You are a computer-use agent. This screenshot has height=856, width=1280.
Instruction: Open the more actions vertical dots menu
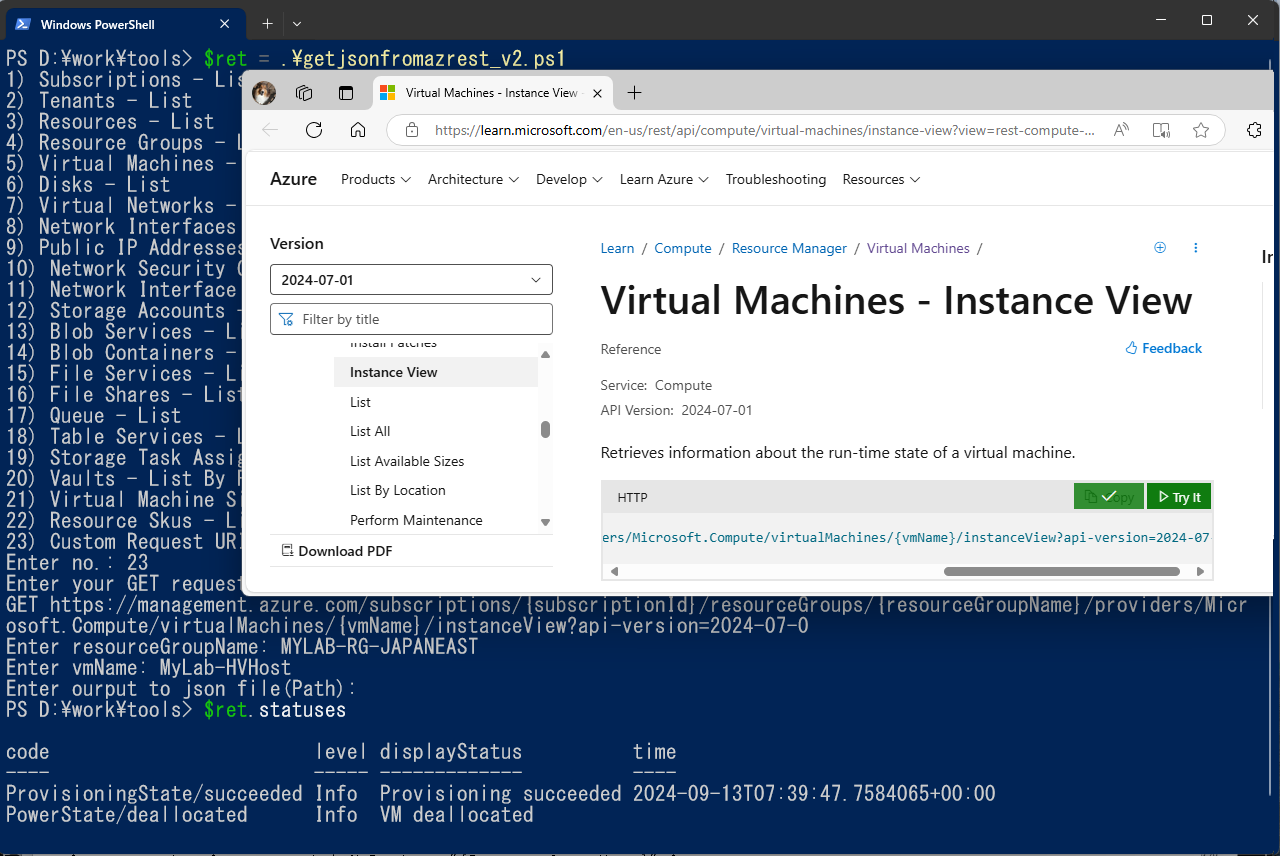1195,248
